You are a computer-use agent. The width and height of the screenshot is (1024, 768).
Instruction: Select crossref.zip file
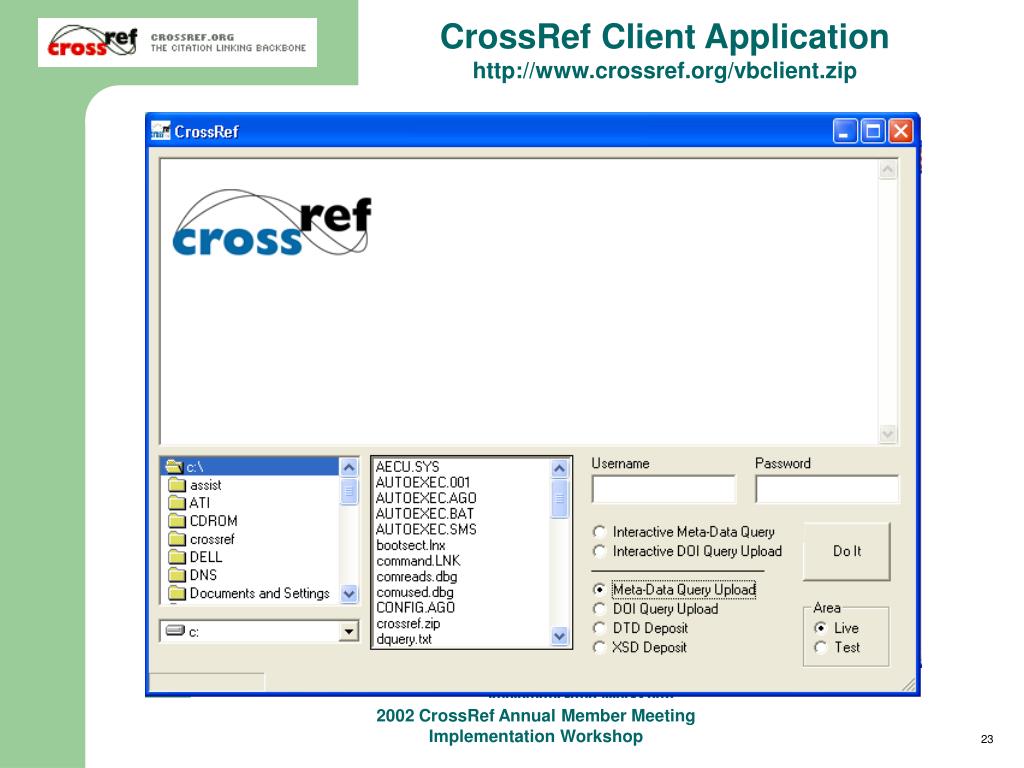tap(408, 624)
